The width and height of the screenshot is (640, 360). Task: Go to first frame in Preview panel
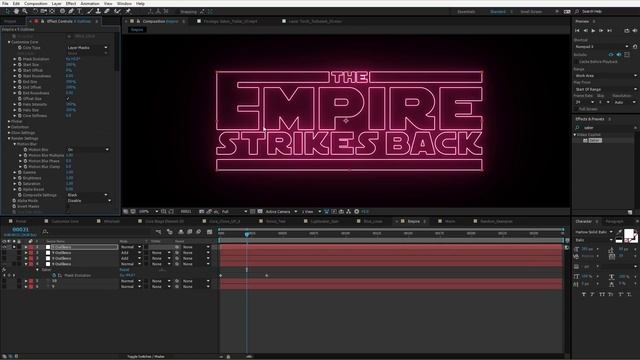pyautogui.click(x=577, y=31)
